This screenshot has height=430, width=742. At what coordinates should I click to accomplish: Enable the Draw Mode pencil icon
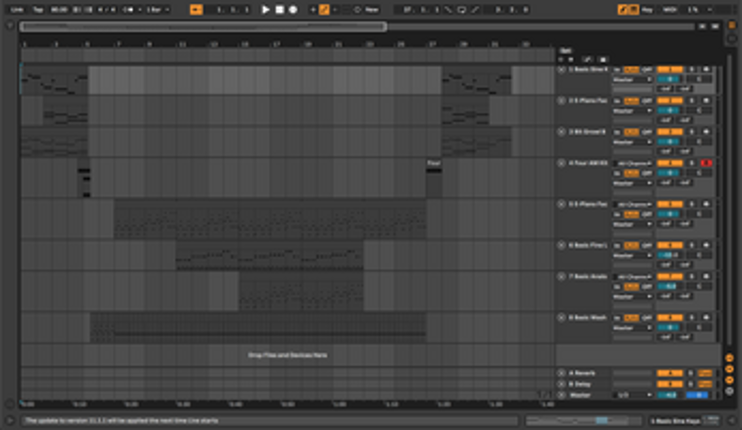pos(623,9)
